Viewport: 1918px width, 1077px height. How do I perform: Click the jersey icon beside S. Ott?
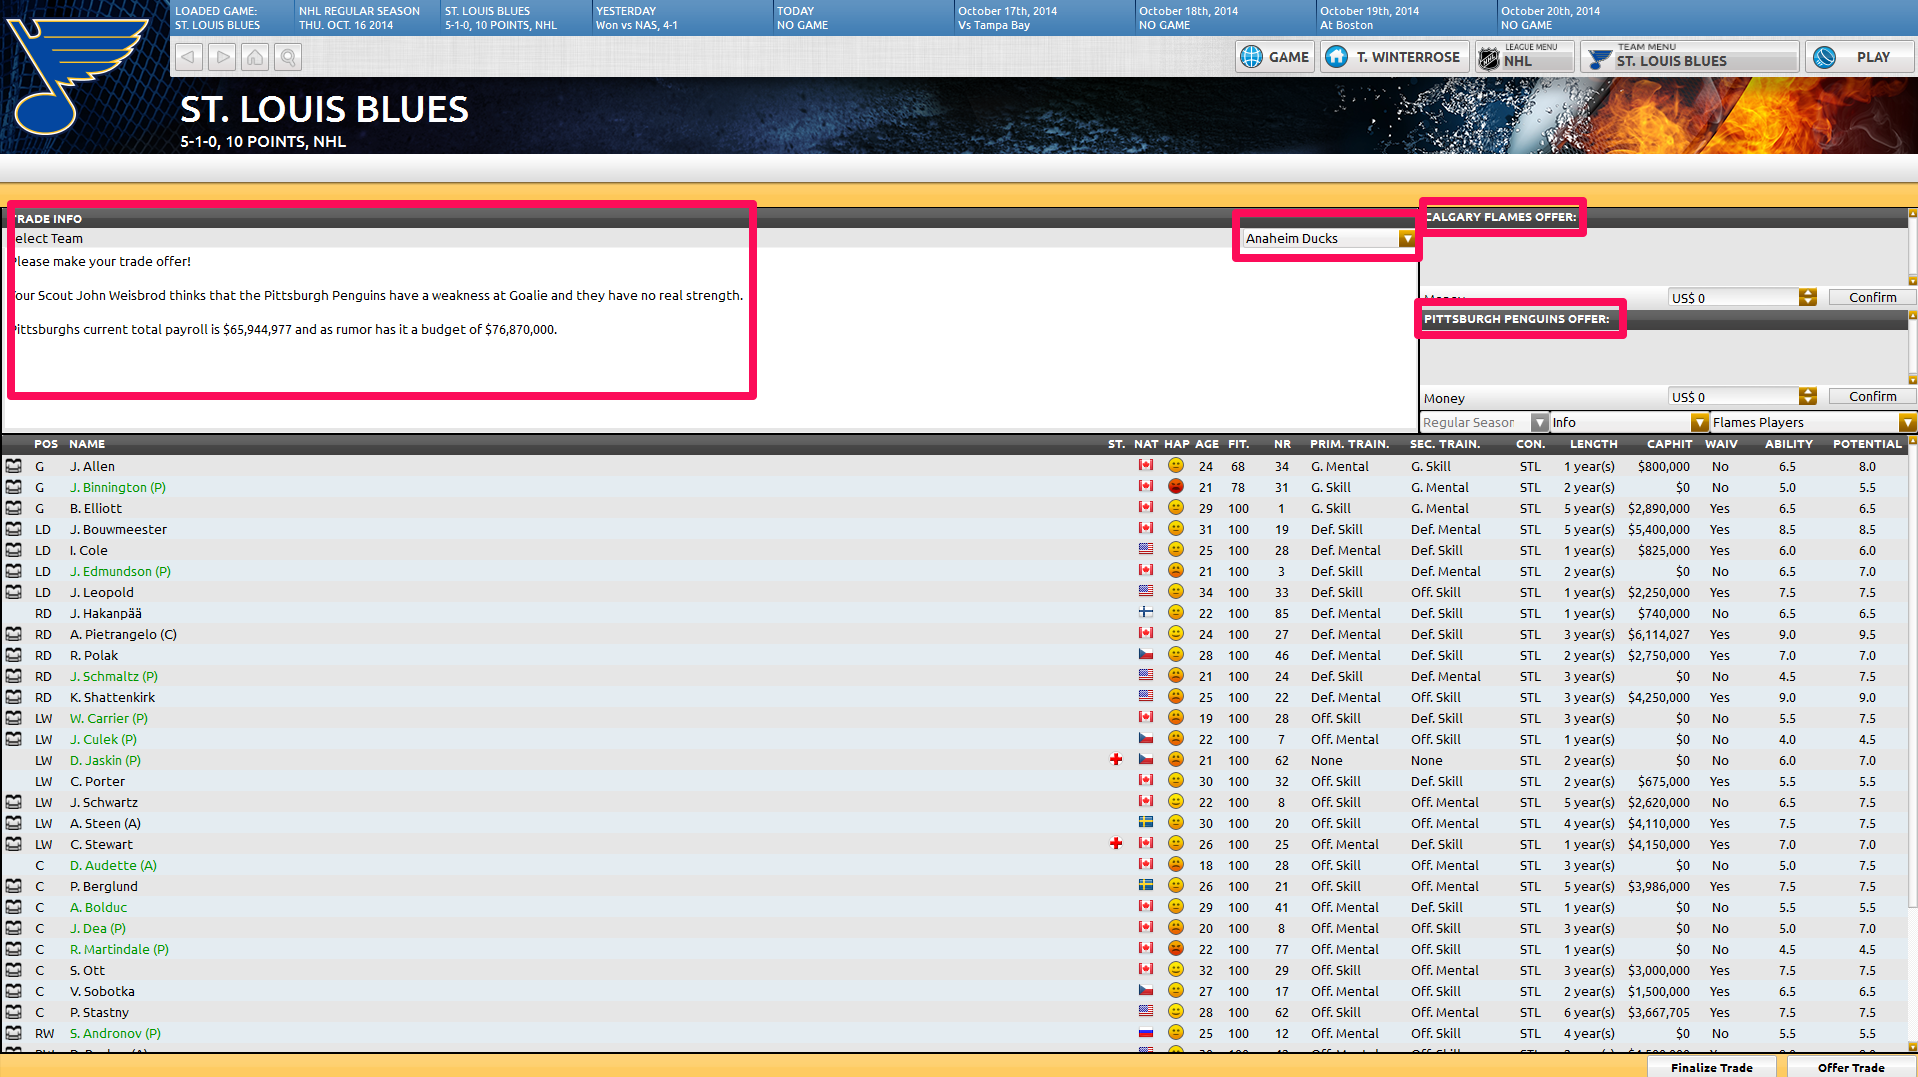(x=13, y=970)
